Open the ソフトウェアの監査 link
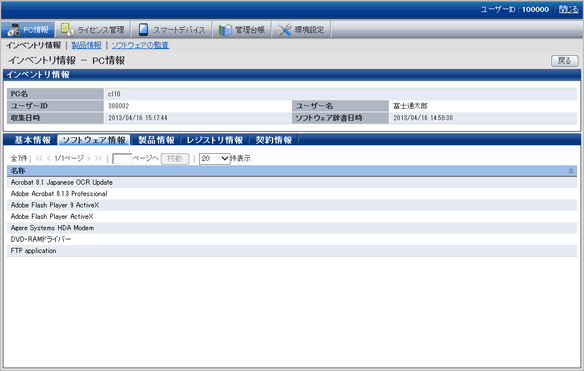584x371 pixels. 140,45
